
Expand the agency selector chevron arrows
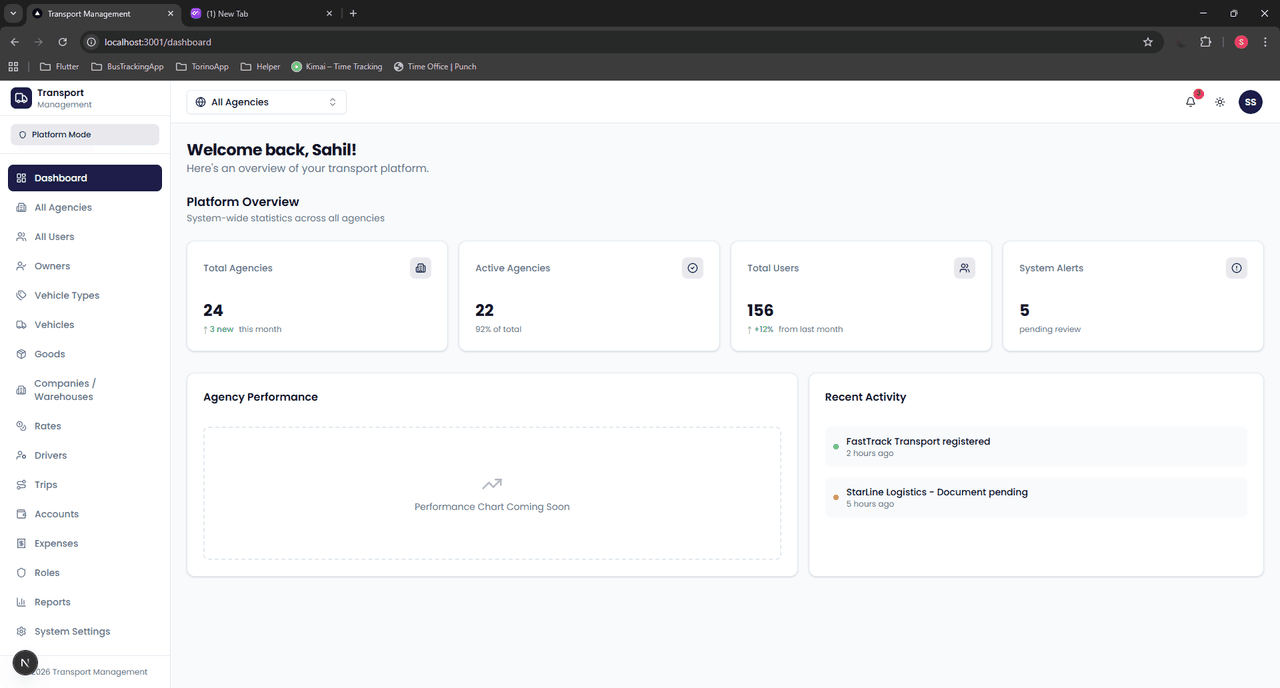pos(333,102)
